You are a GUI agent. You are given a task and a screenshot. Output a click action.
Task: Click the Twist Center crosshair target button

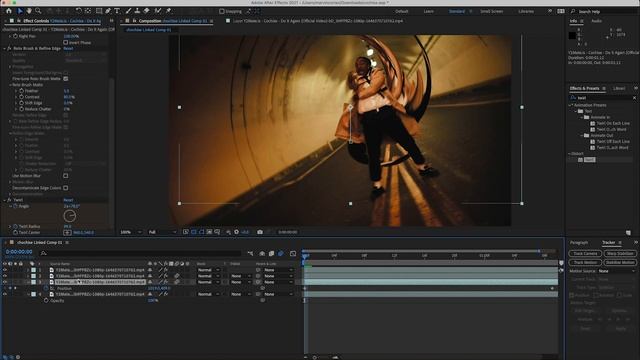click(67, 233)
